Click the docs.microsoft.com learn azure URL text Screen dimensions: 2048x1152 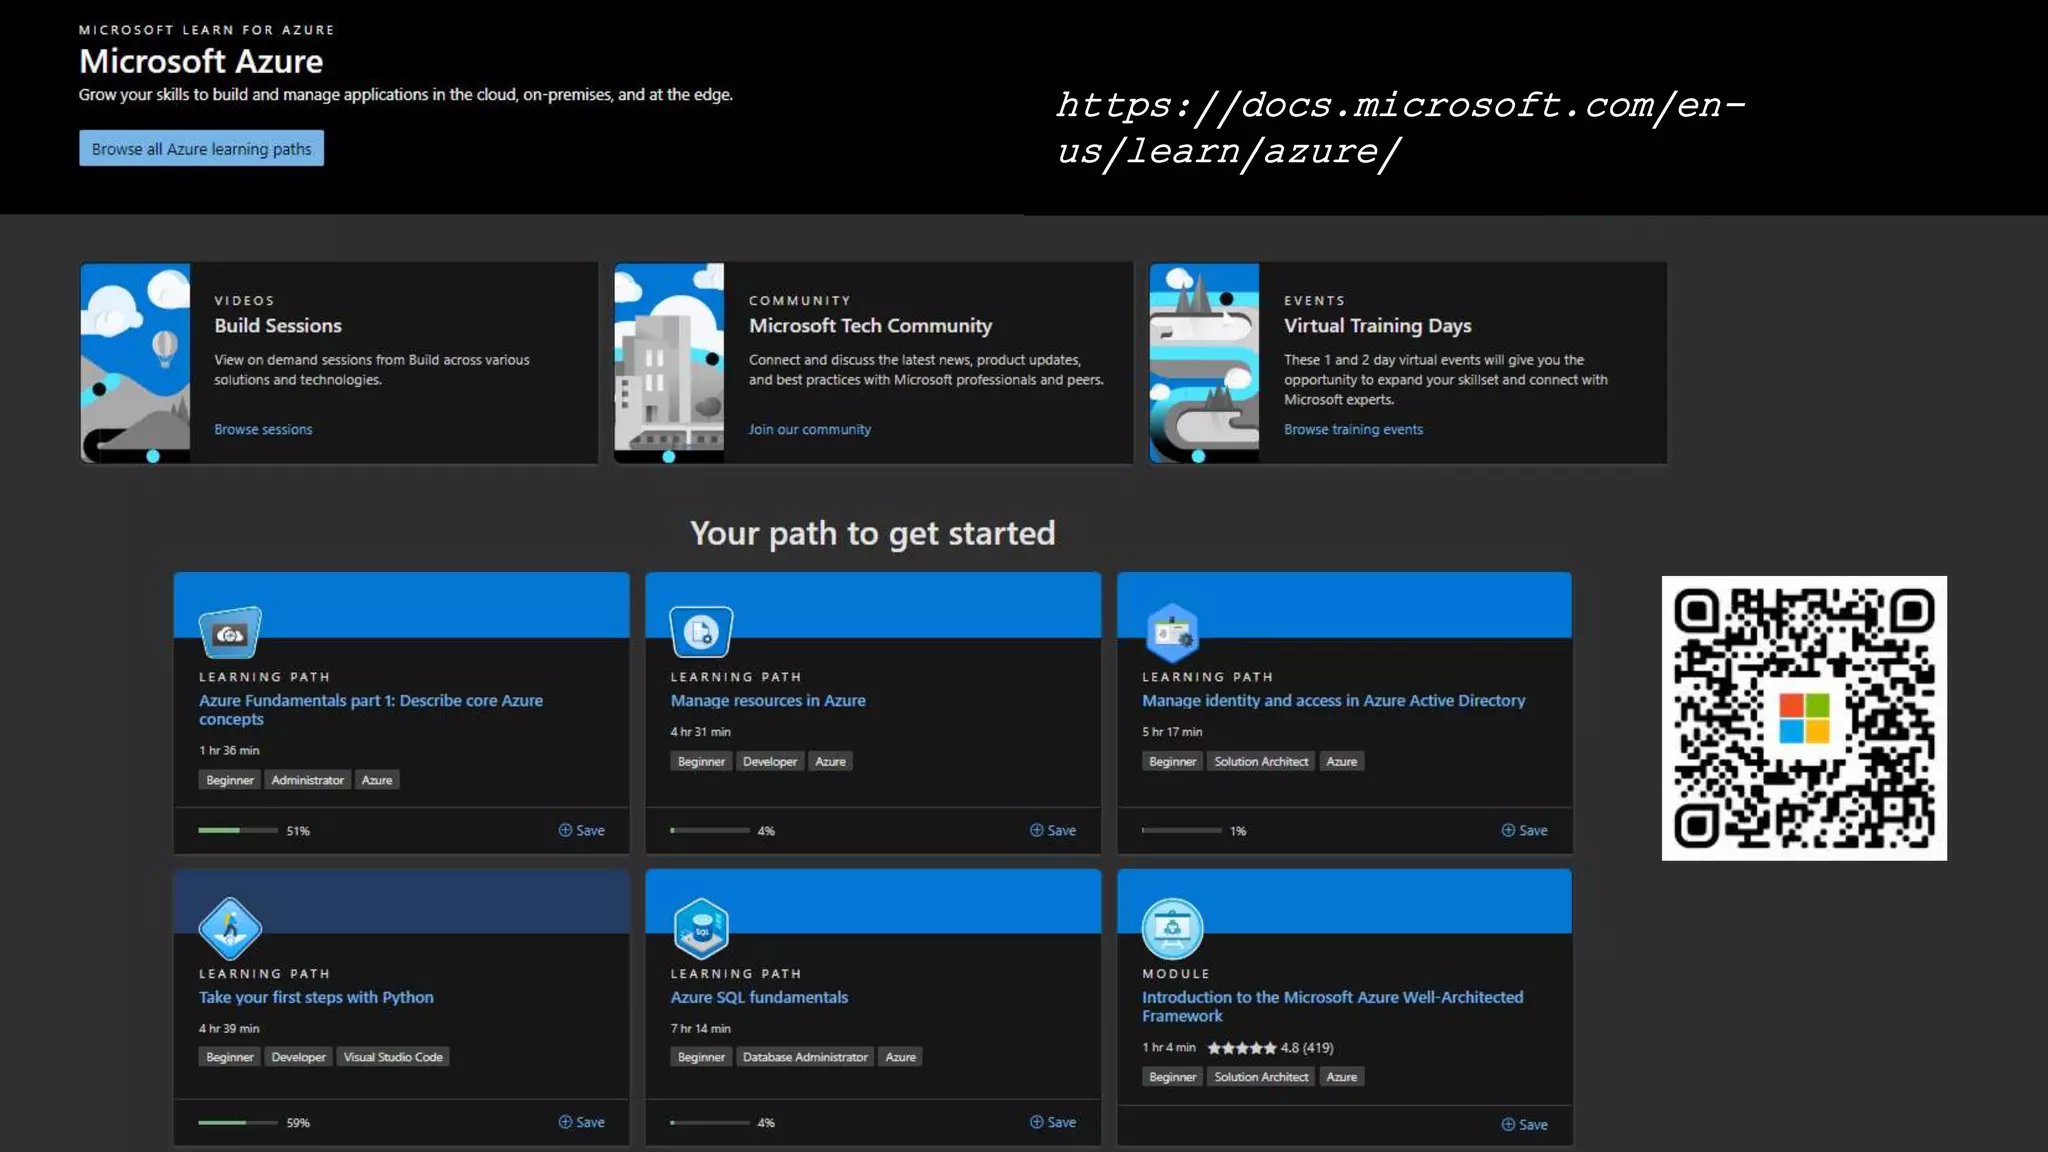point(1400,128)
